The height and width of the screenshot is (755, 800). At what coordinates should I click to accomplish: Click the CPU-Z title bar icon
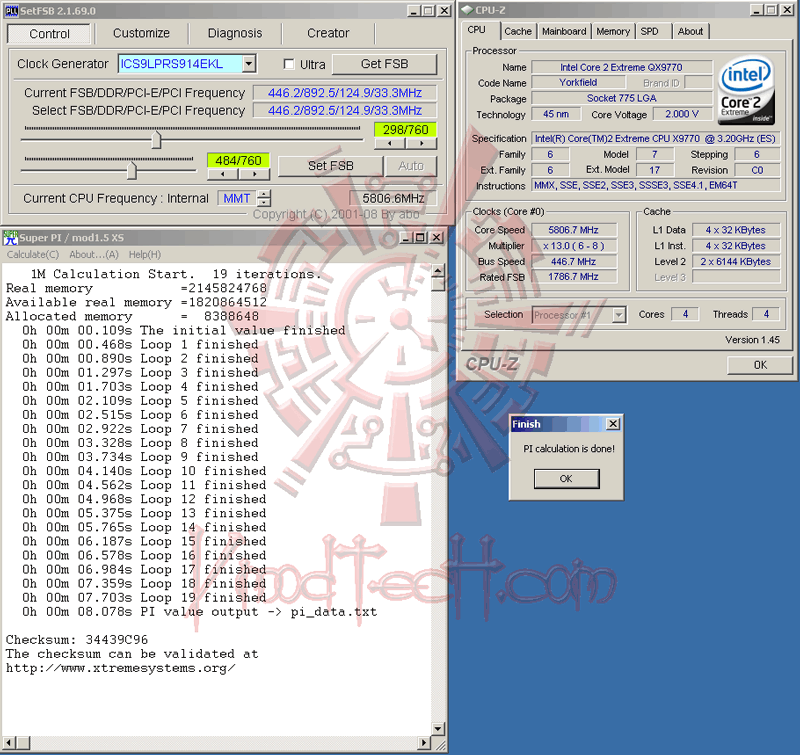coord(466,10)
